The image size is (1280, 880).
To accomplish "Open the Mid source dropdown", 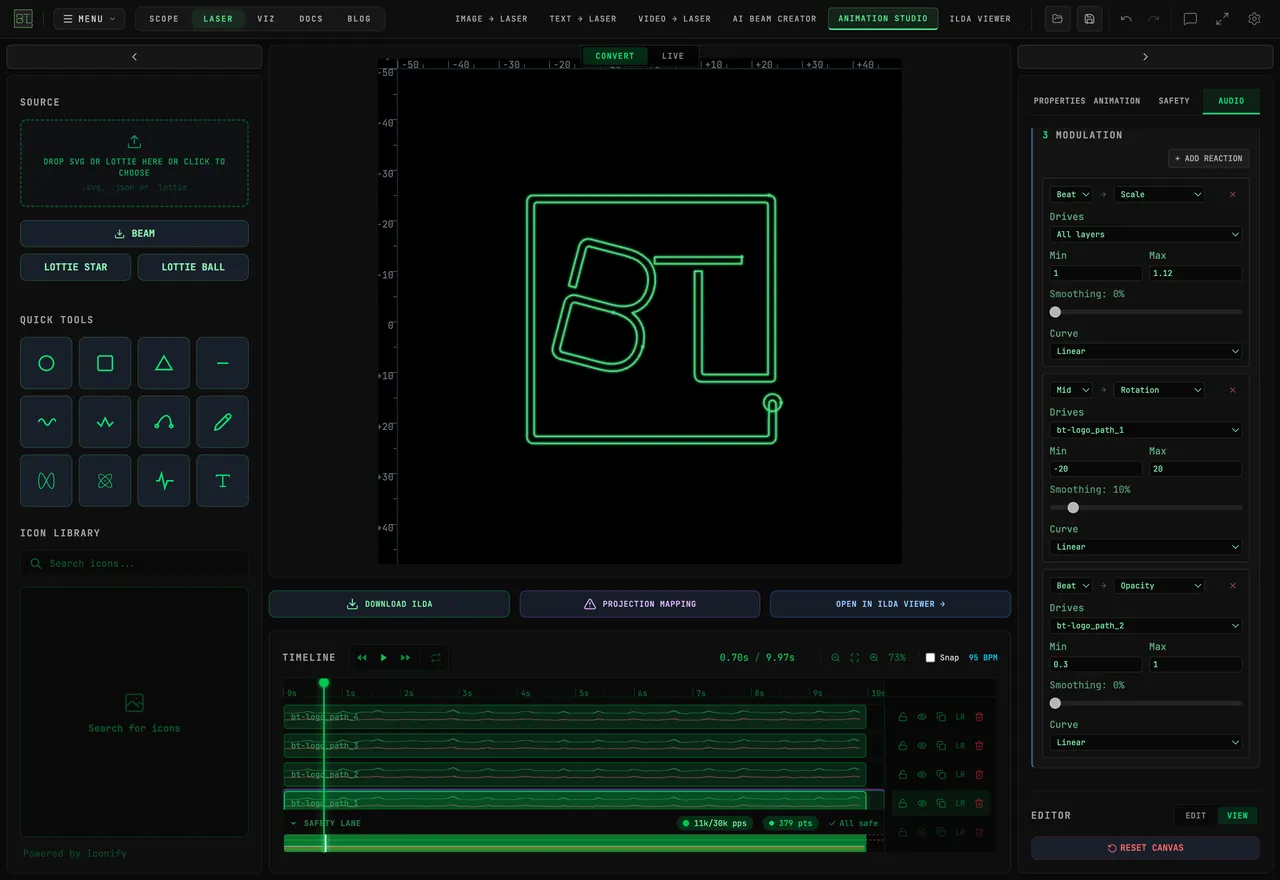I will click(x=1072, y=390).
